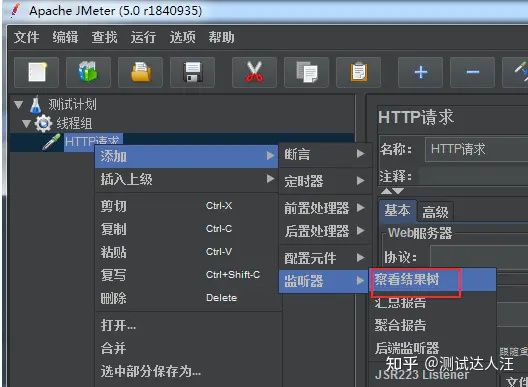Select 聚合报告 listener
Screen dimensions: 528x387
click(x=433, y=325)
